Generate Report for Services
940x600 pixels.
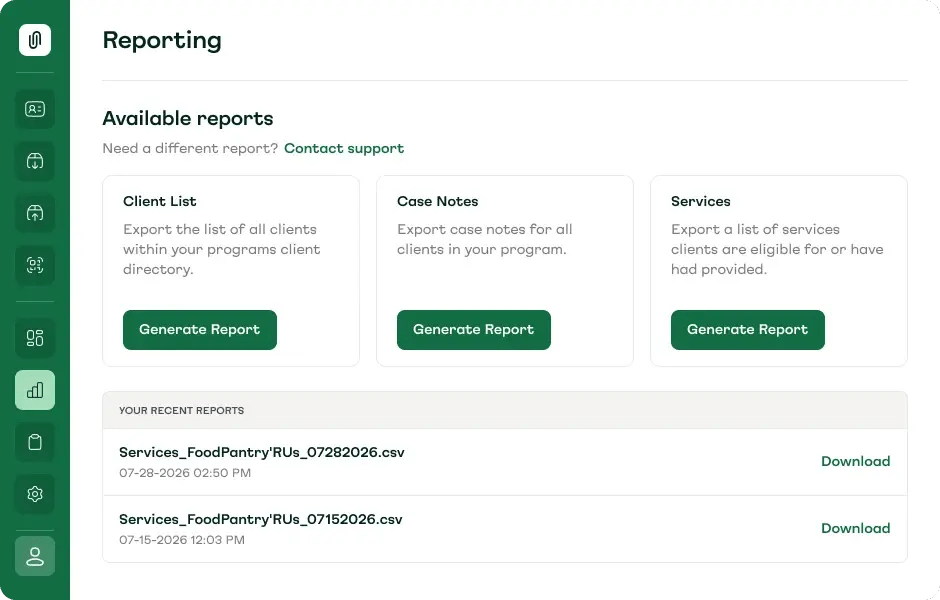pos(748,330)
